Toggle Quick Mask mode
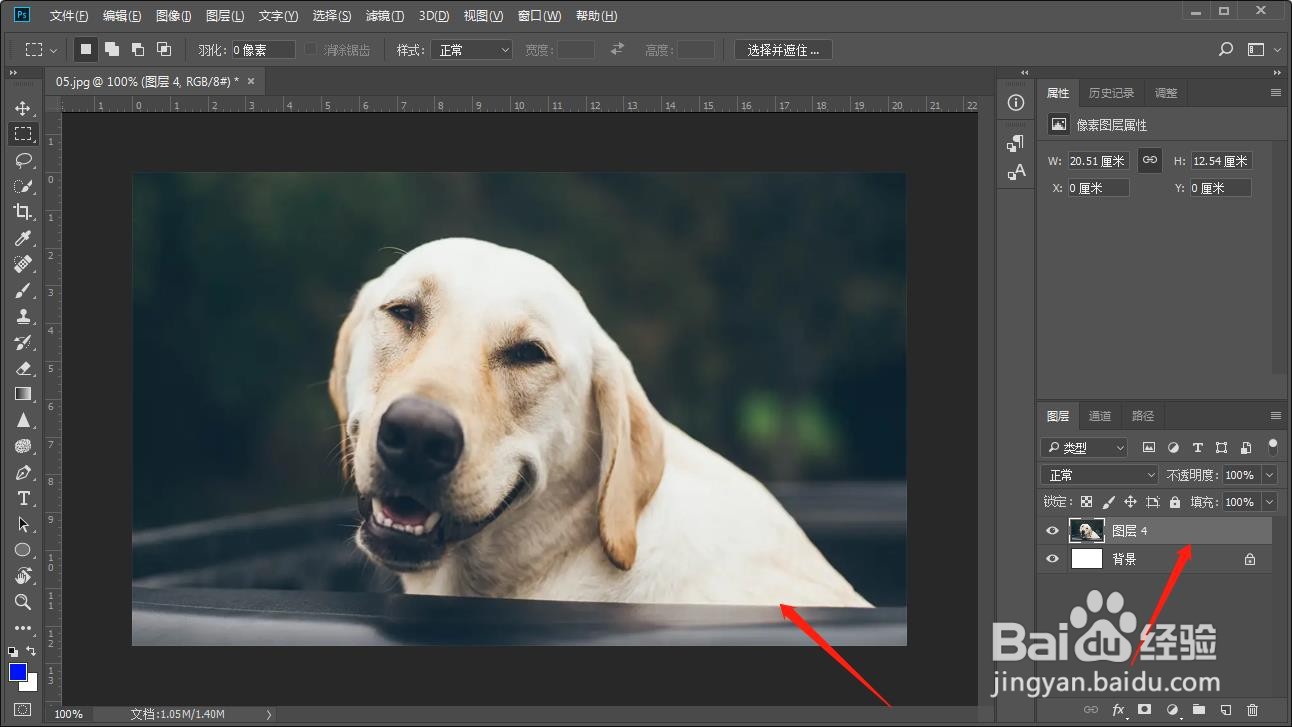 (22, 709)
